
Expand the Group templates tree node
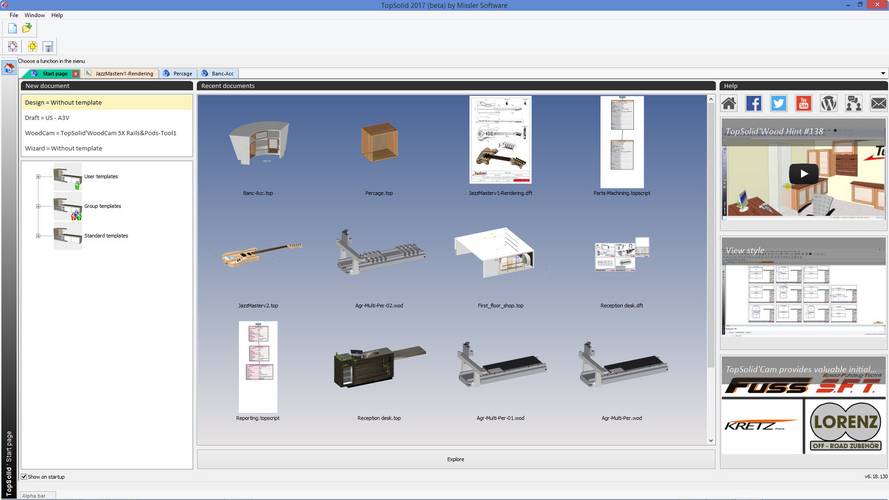click(37, 206)
